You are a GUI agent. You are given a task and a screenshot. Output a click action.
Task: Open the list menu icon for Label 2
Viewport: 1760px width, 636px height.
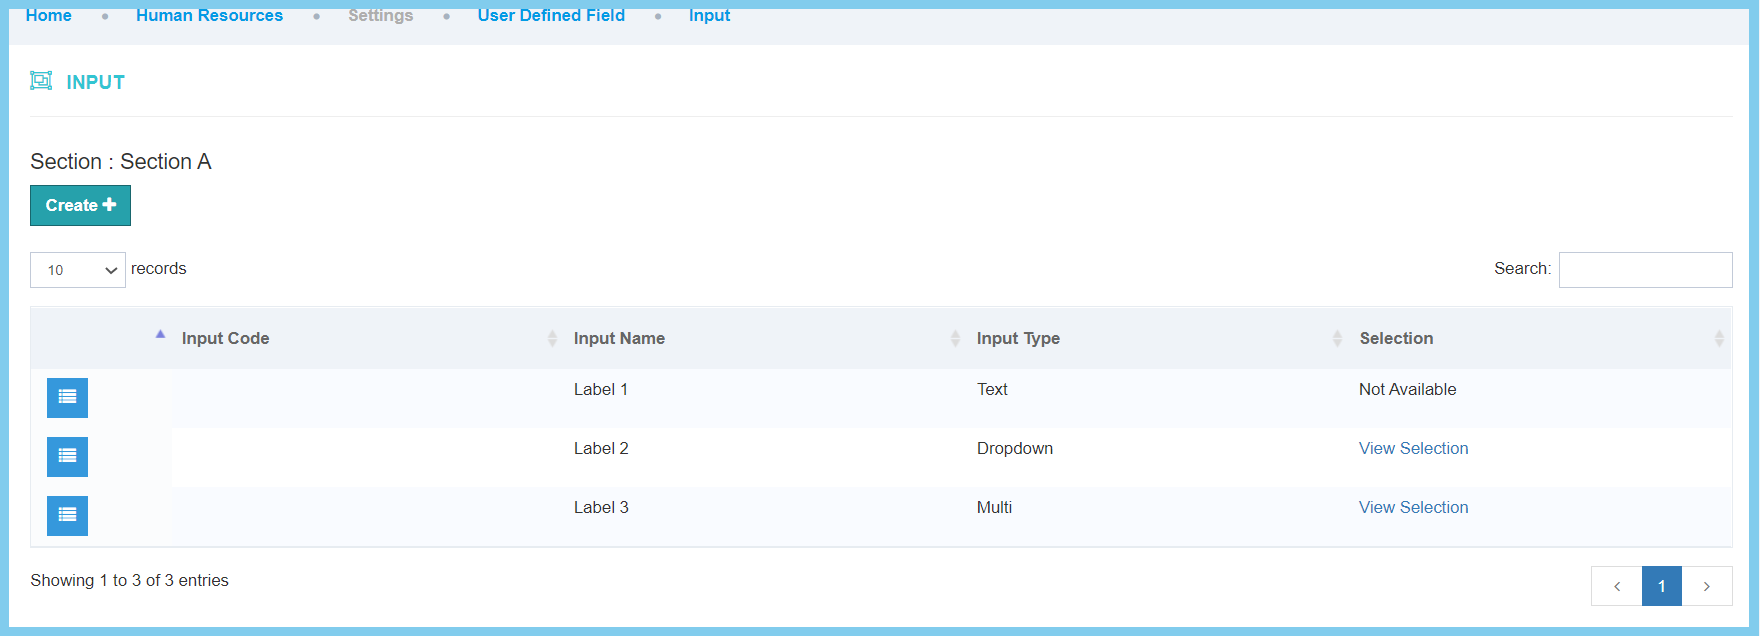click(67, 456)
